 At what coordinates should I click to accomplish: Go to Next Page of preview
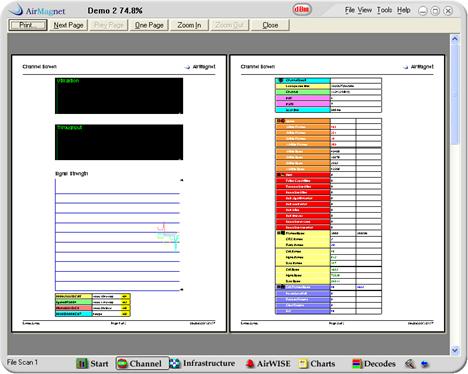(68, 25)
